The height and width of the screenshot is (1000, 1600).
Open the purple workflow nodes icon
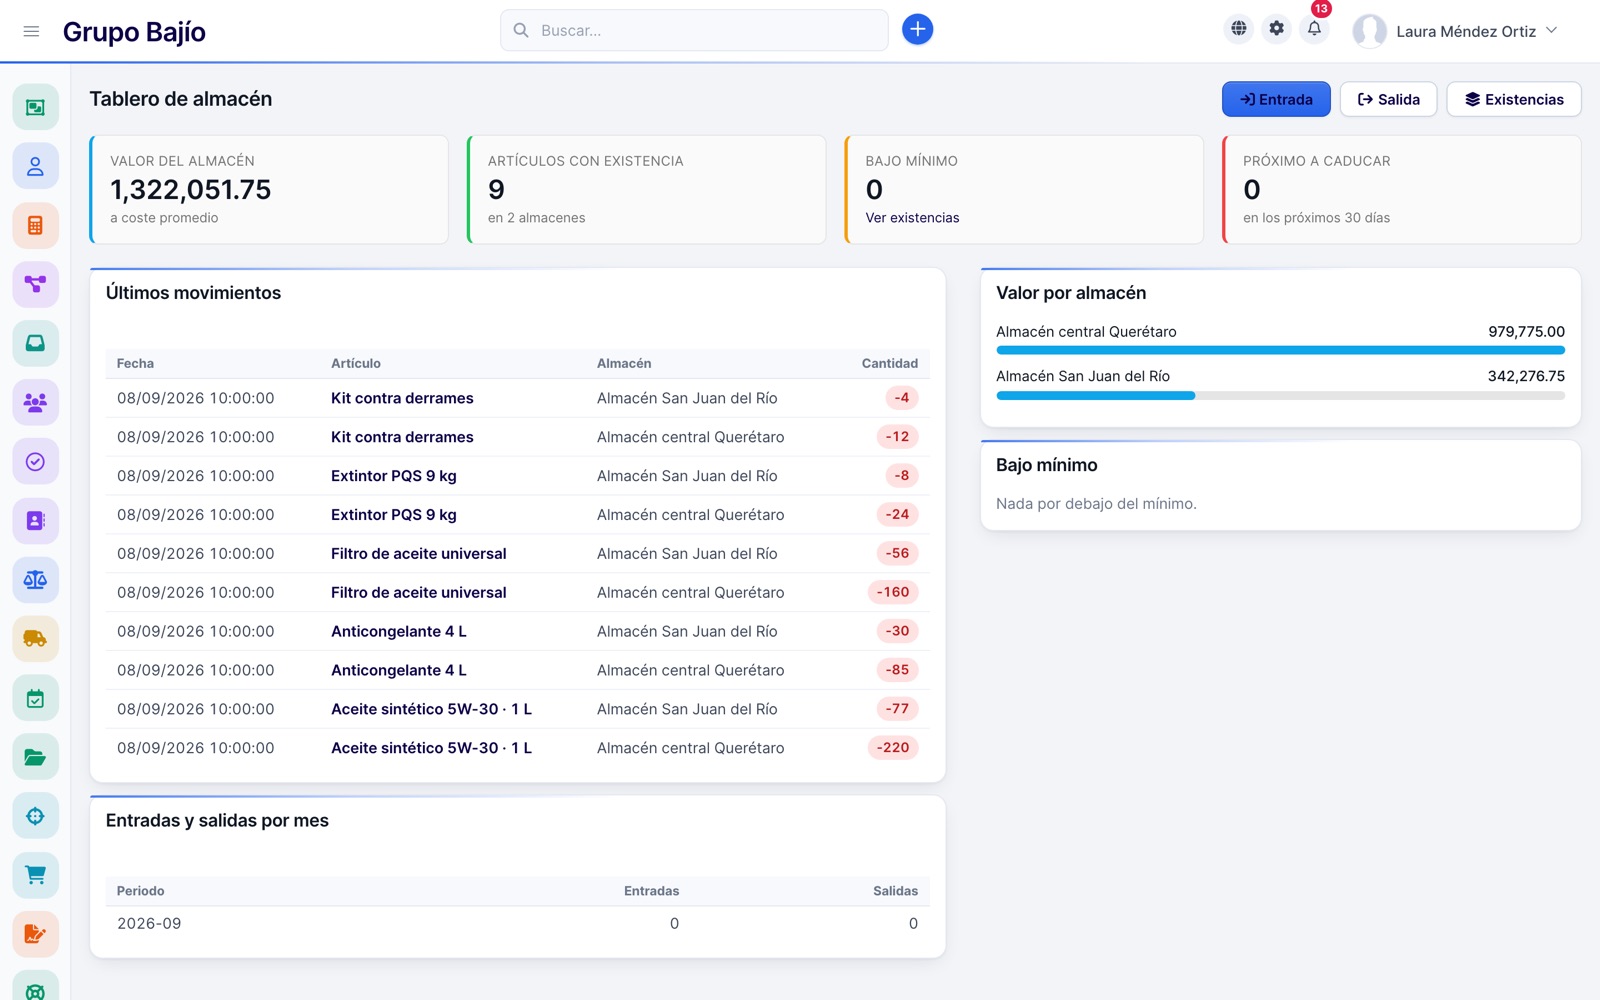tap(35, 284)
